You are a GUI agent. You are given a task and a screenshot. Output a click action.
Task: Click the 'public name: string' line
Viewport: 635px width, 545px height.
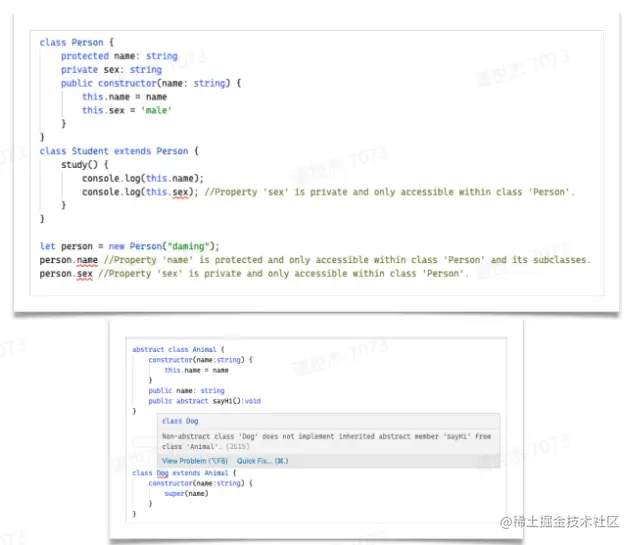coord(186,390)
